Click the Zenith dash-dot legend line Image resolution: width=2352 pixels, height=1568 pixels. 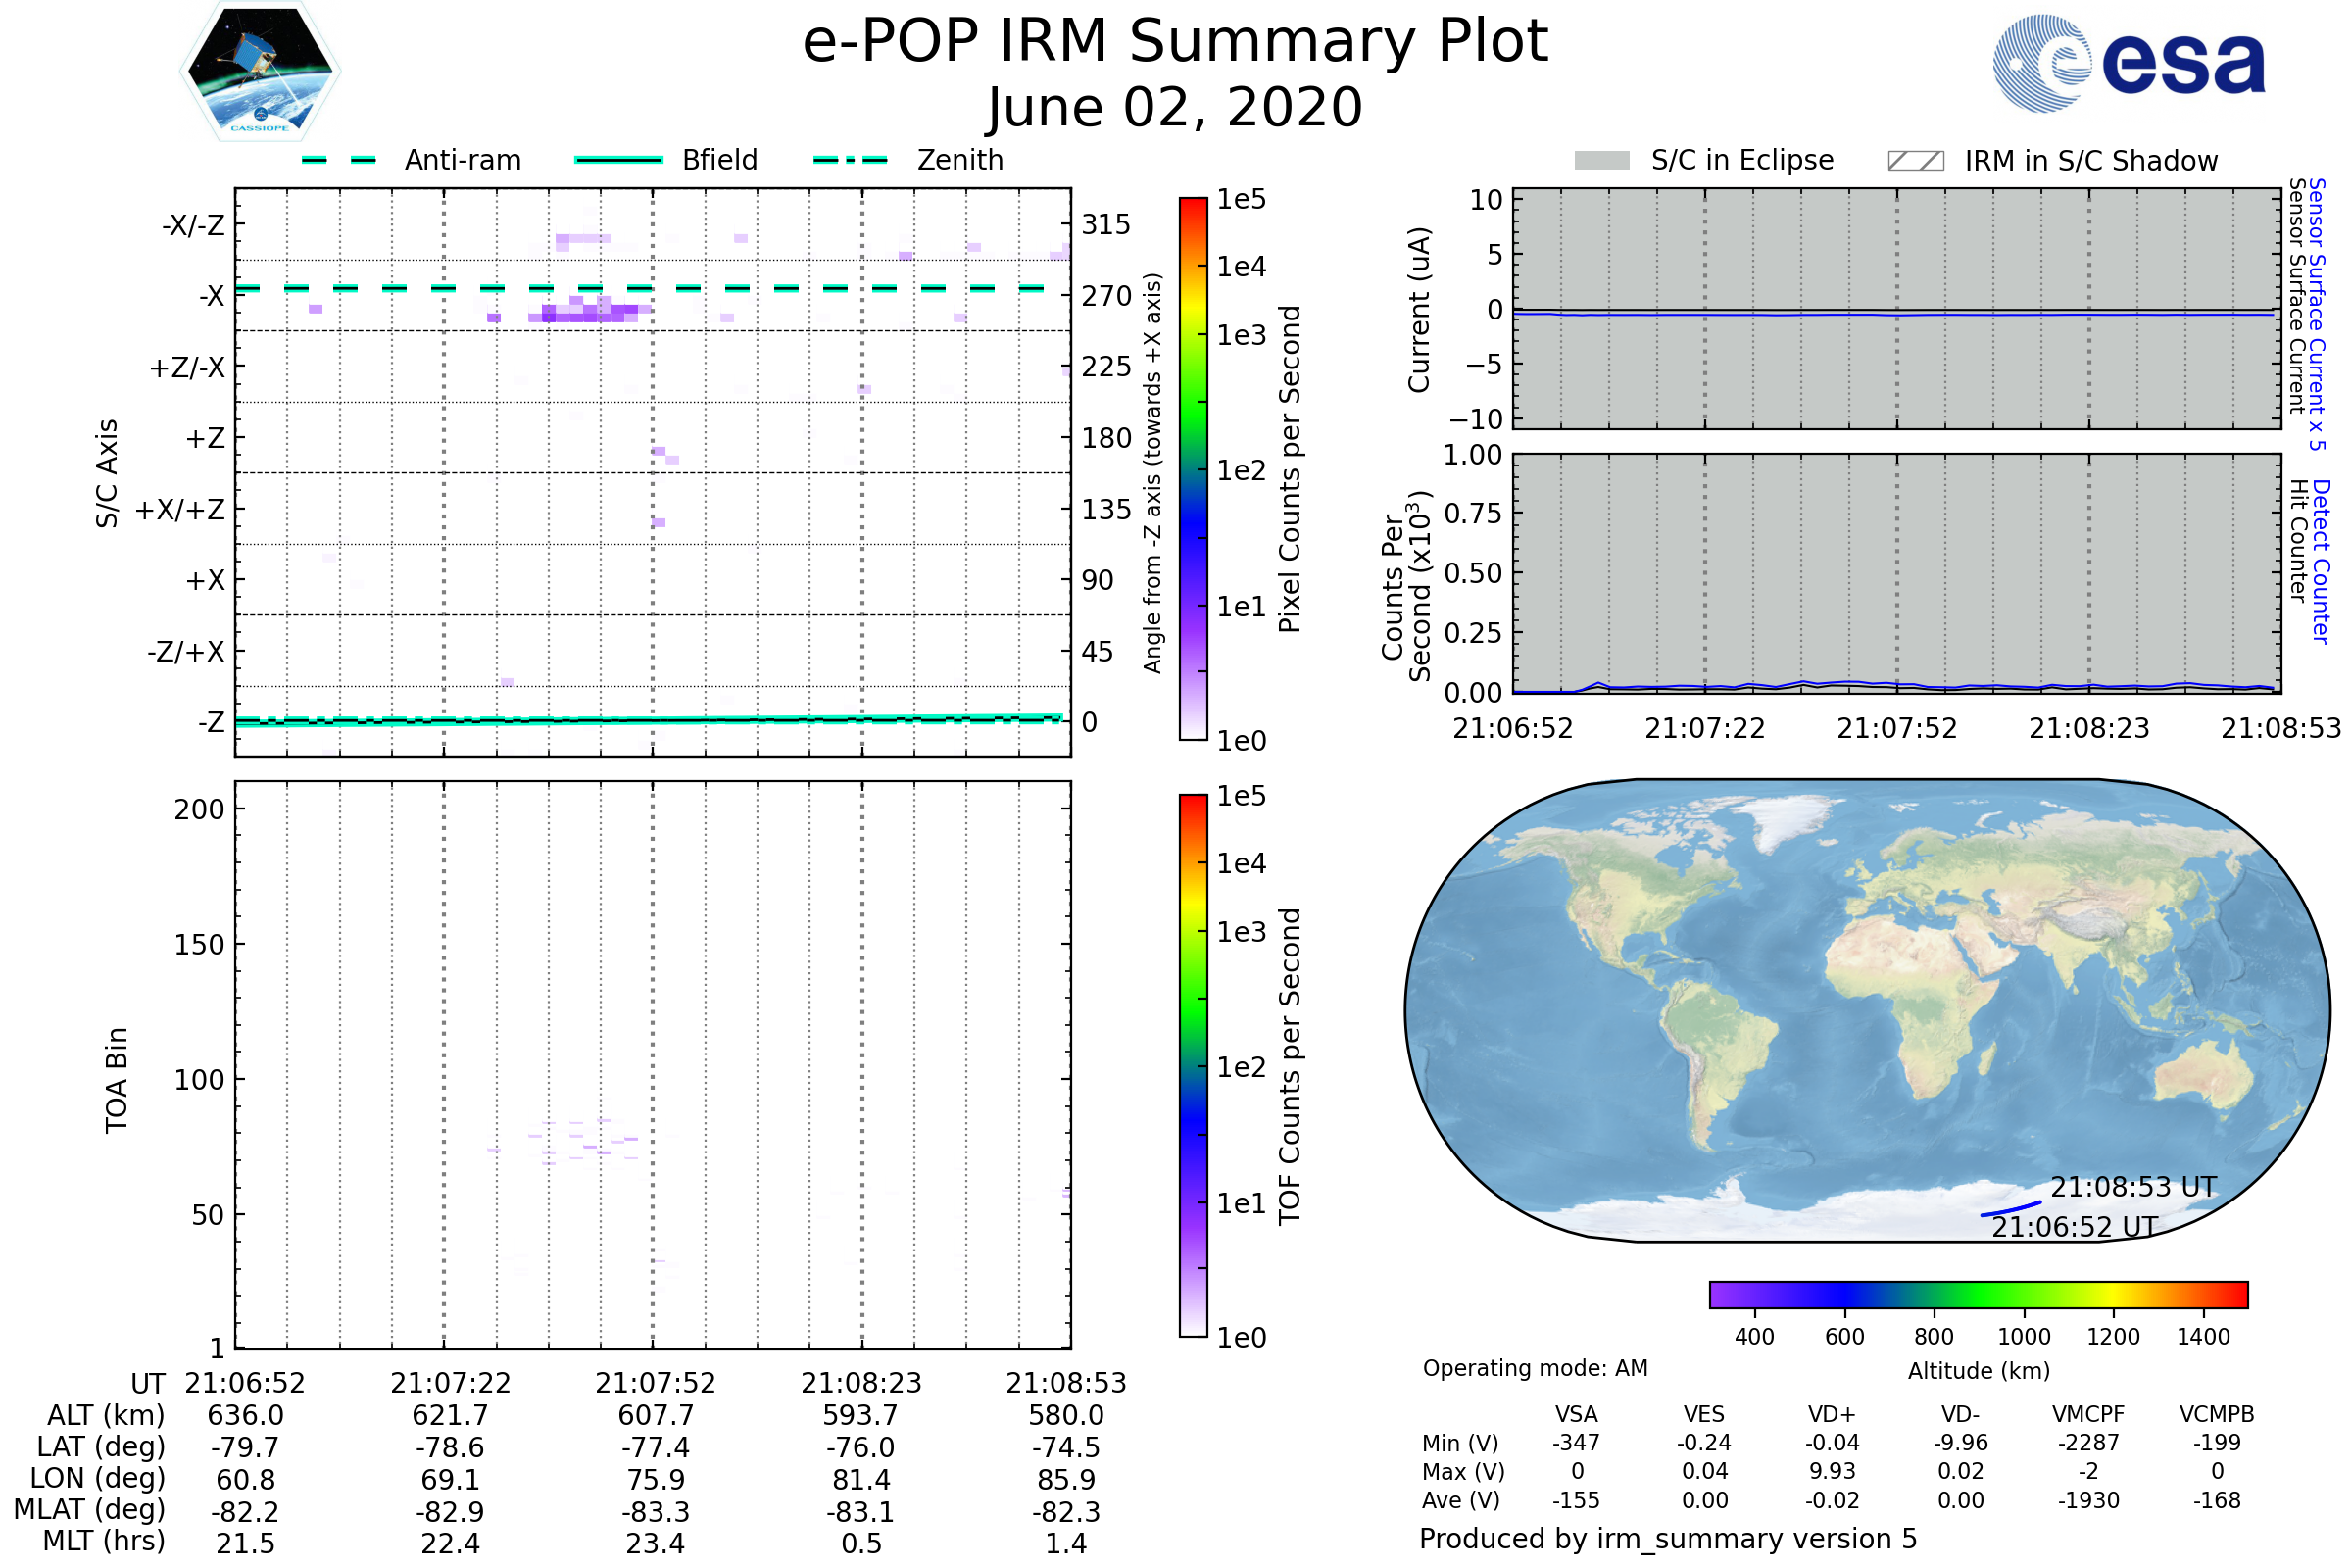coord(850,160)
